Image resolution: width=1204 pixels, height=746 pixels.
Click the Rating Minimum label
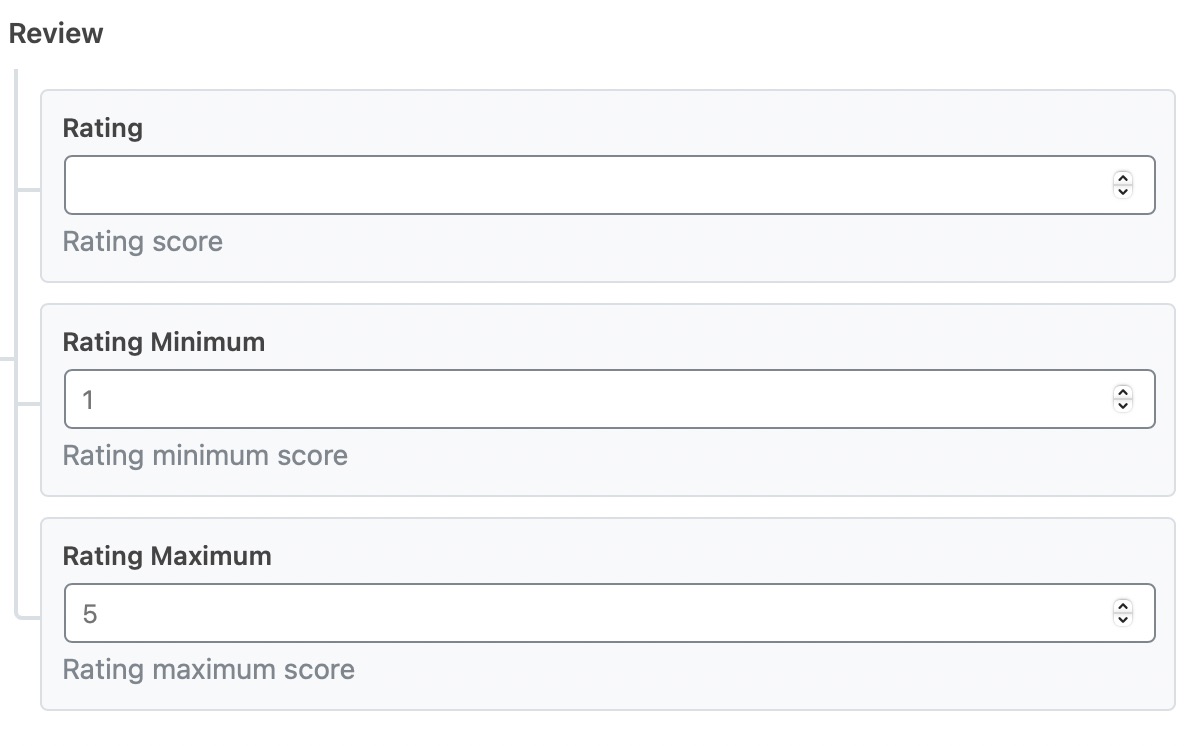pos(163,342)
